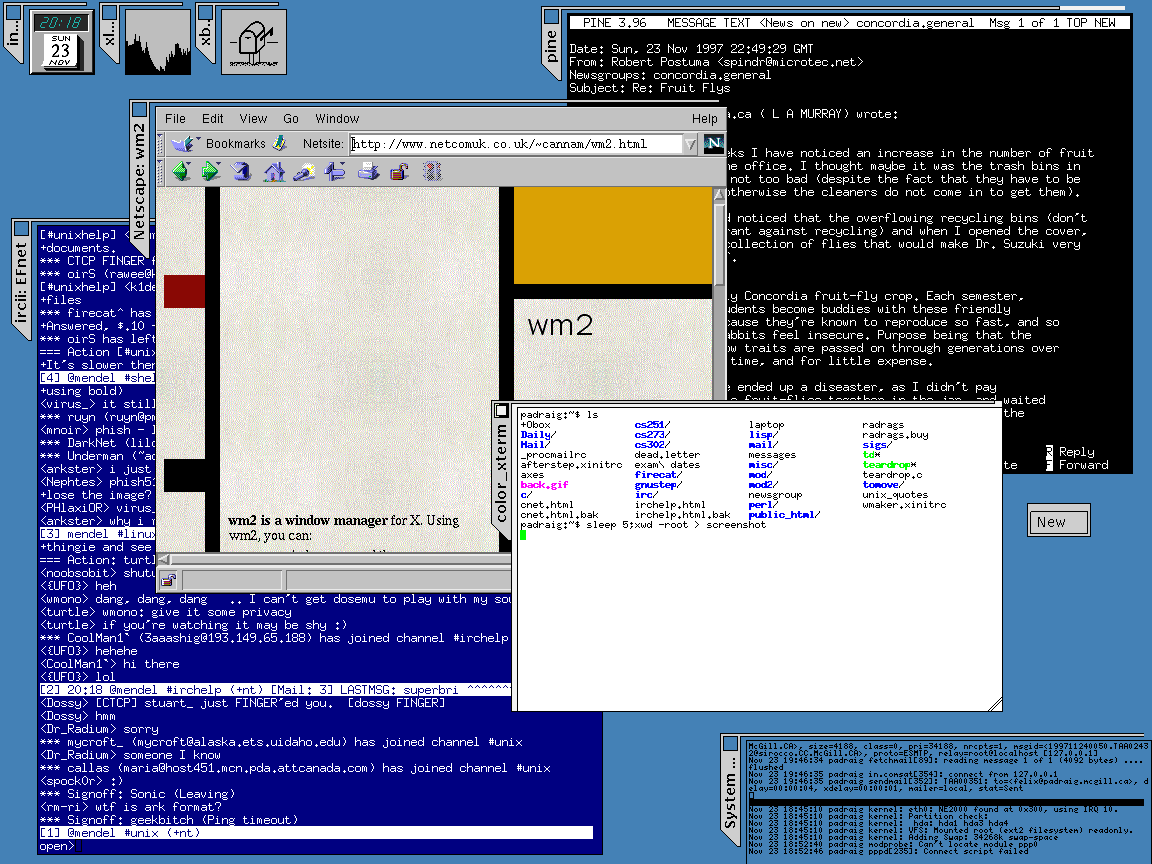Click the '[2] 20:18 @mendel #irchelp' status line
Image resolution: width=1152 pixels, height=864 pixels.
coord(275,690)
